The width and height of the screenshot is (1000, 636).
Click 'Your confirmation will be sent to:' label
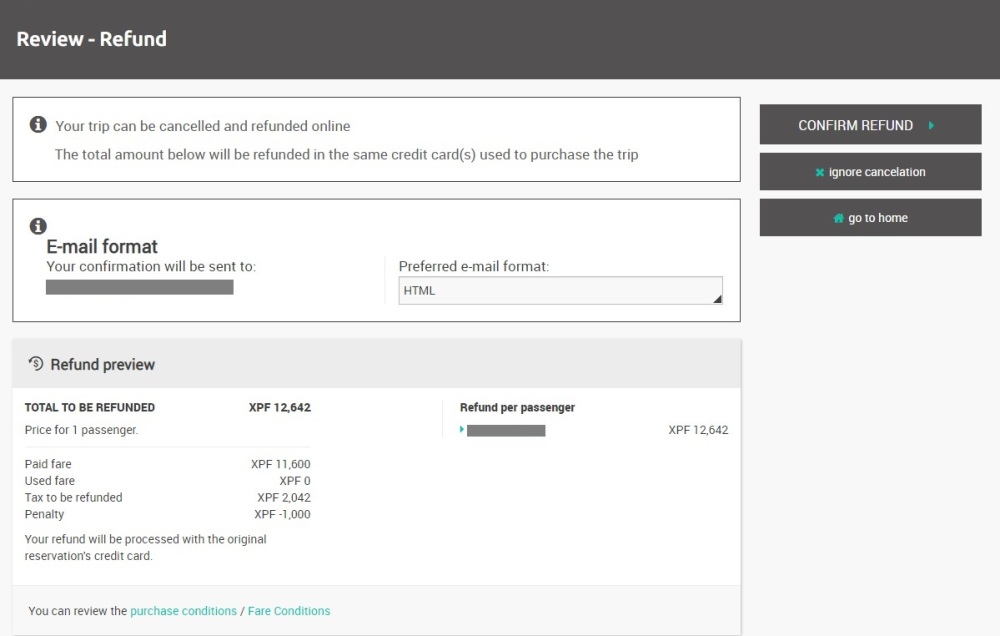tap(151, 267)
